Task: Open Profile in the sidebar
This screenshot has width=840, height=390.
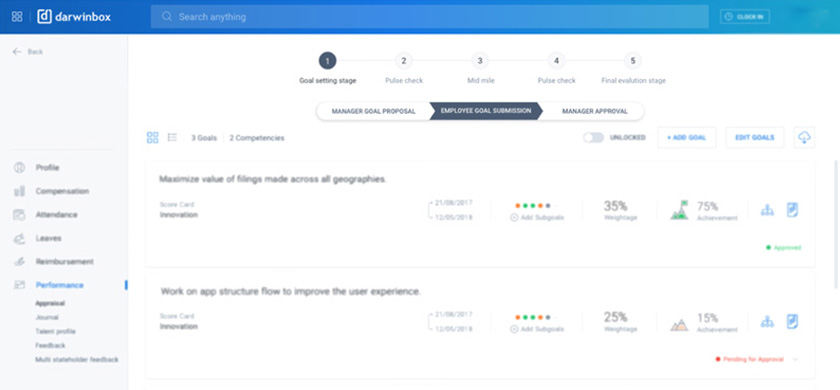Action: point(47,168)
